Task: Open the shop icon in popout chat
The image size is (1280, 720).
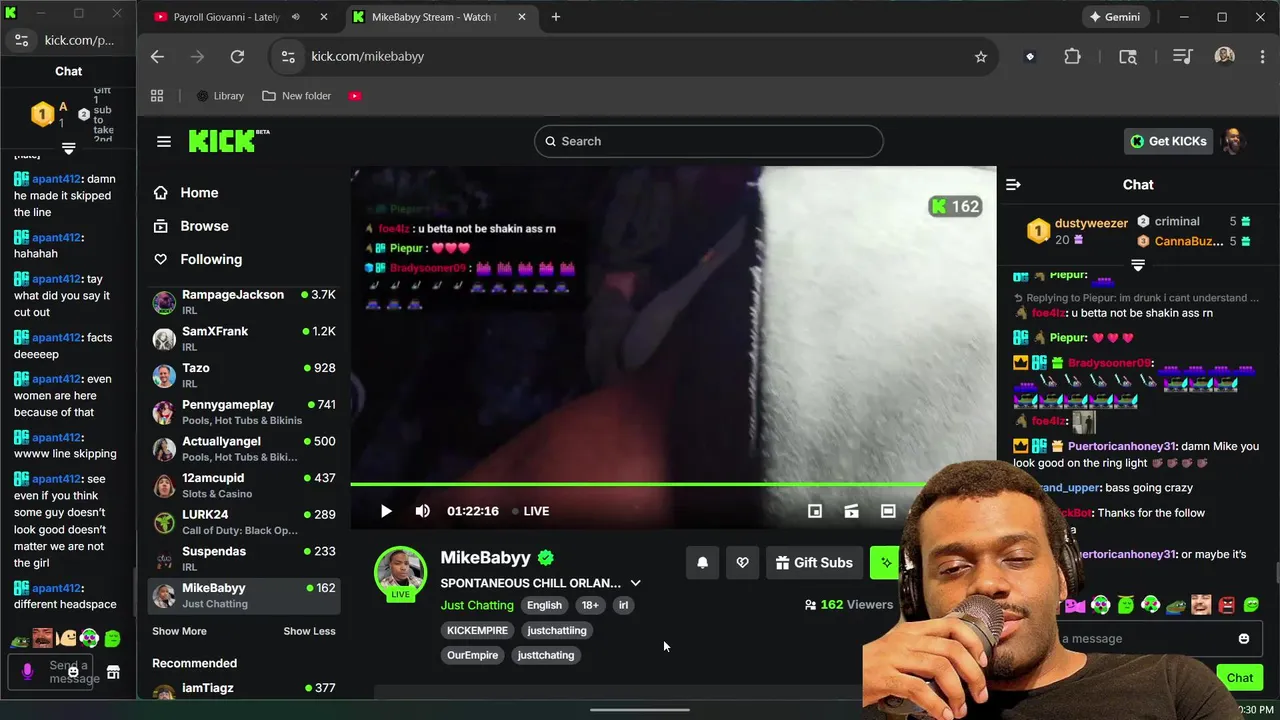Action: pyautogui.click(x=113, y=672)
